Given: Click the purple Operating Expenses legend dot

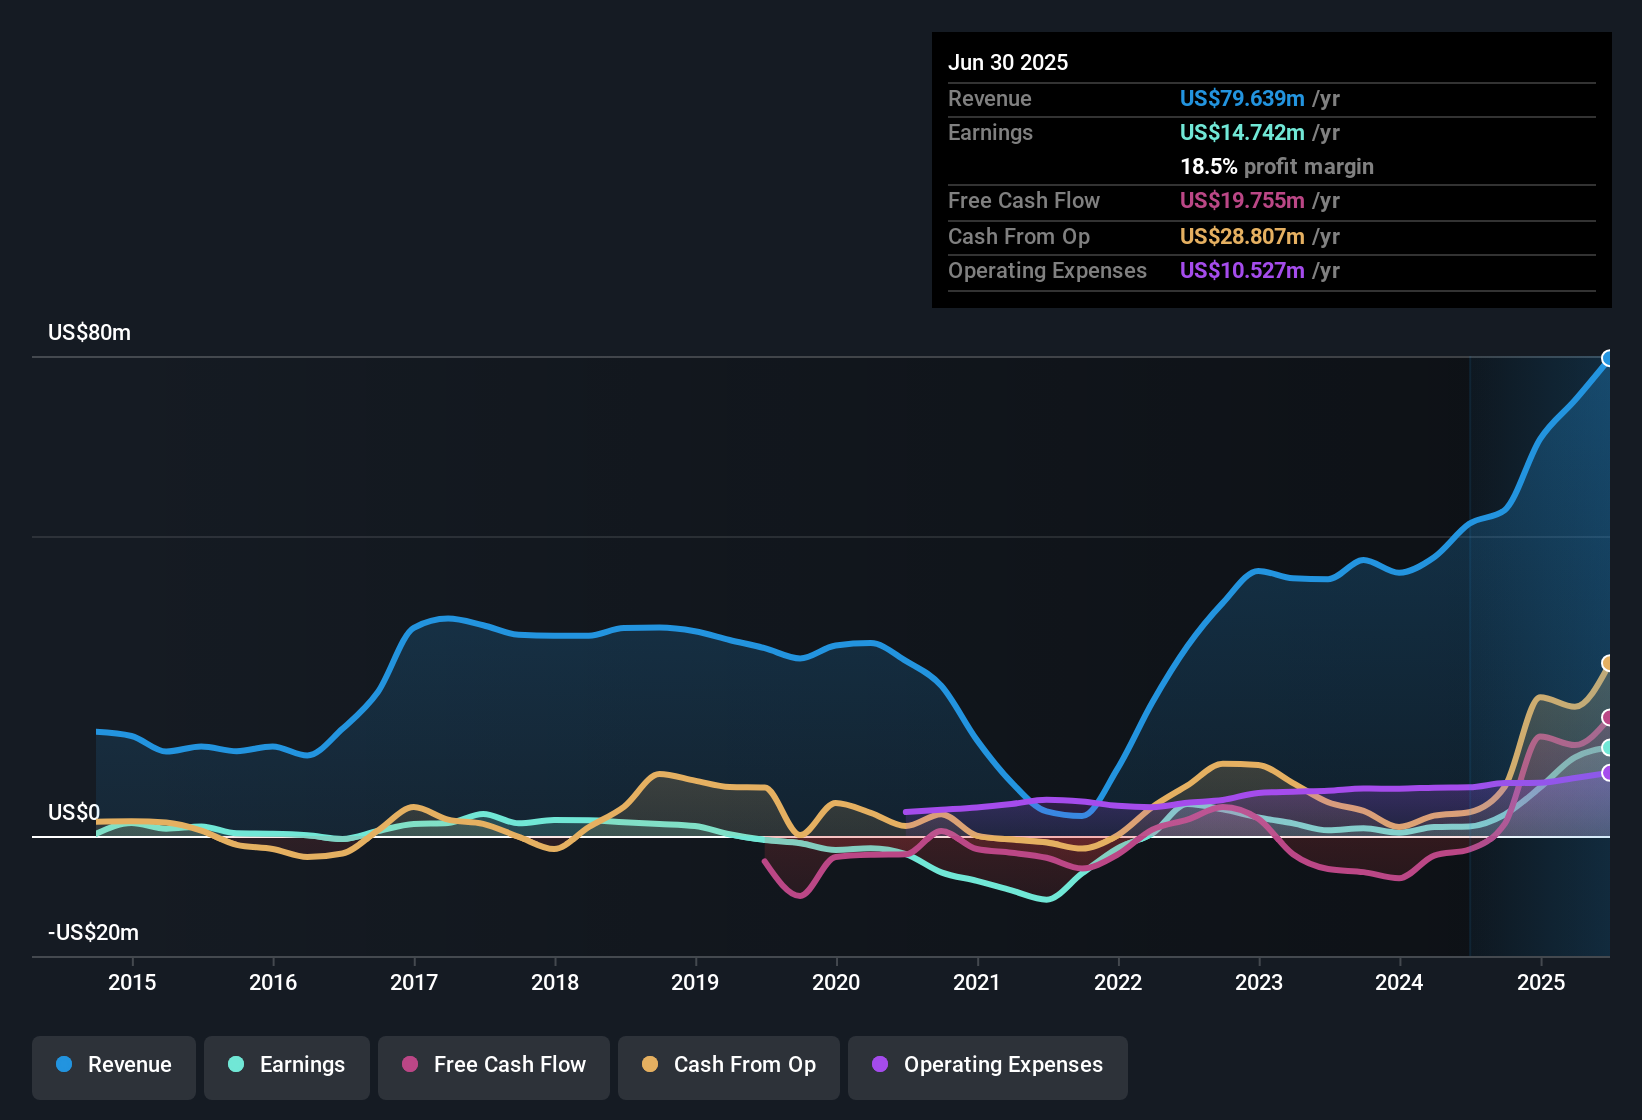Looking at the screenshot, I should click(x=880, y=1065).
